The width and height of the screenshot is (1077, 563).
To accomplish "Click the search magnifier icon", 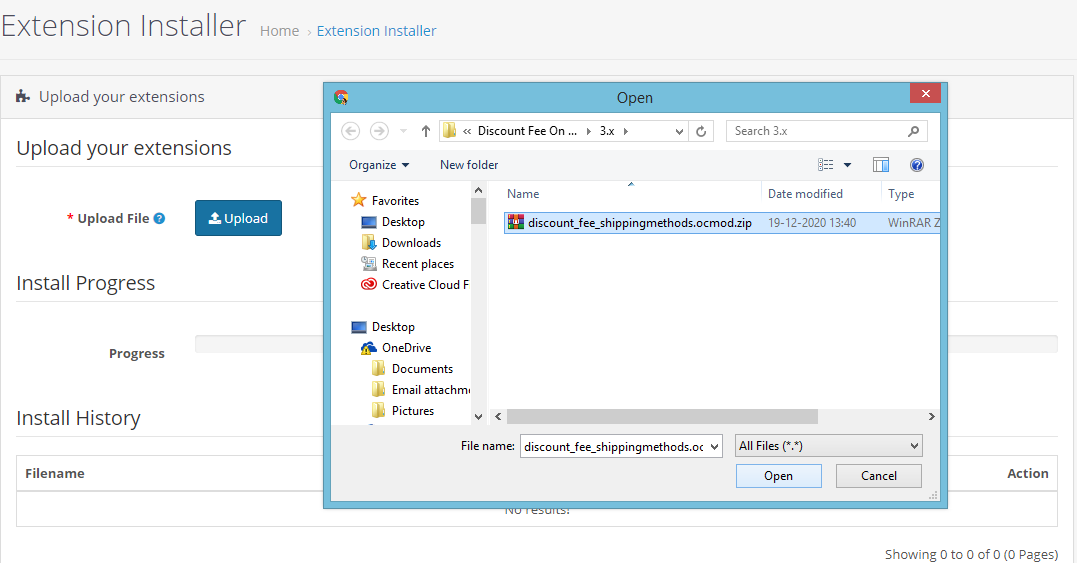I will click(914, 130).
